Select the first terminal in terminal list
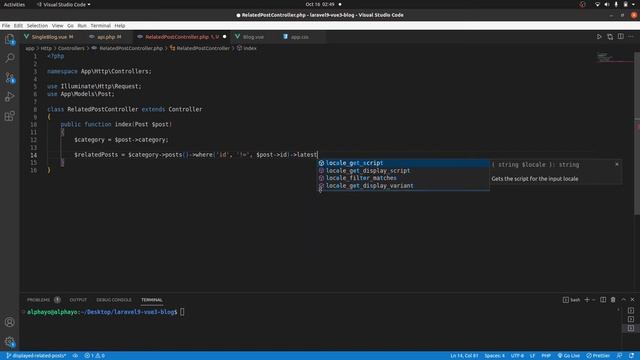This screenshot has width=640, height=360. pos(631,310)
